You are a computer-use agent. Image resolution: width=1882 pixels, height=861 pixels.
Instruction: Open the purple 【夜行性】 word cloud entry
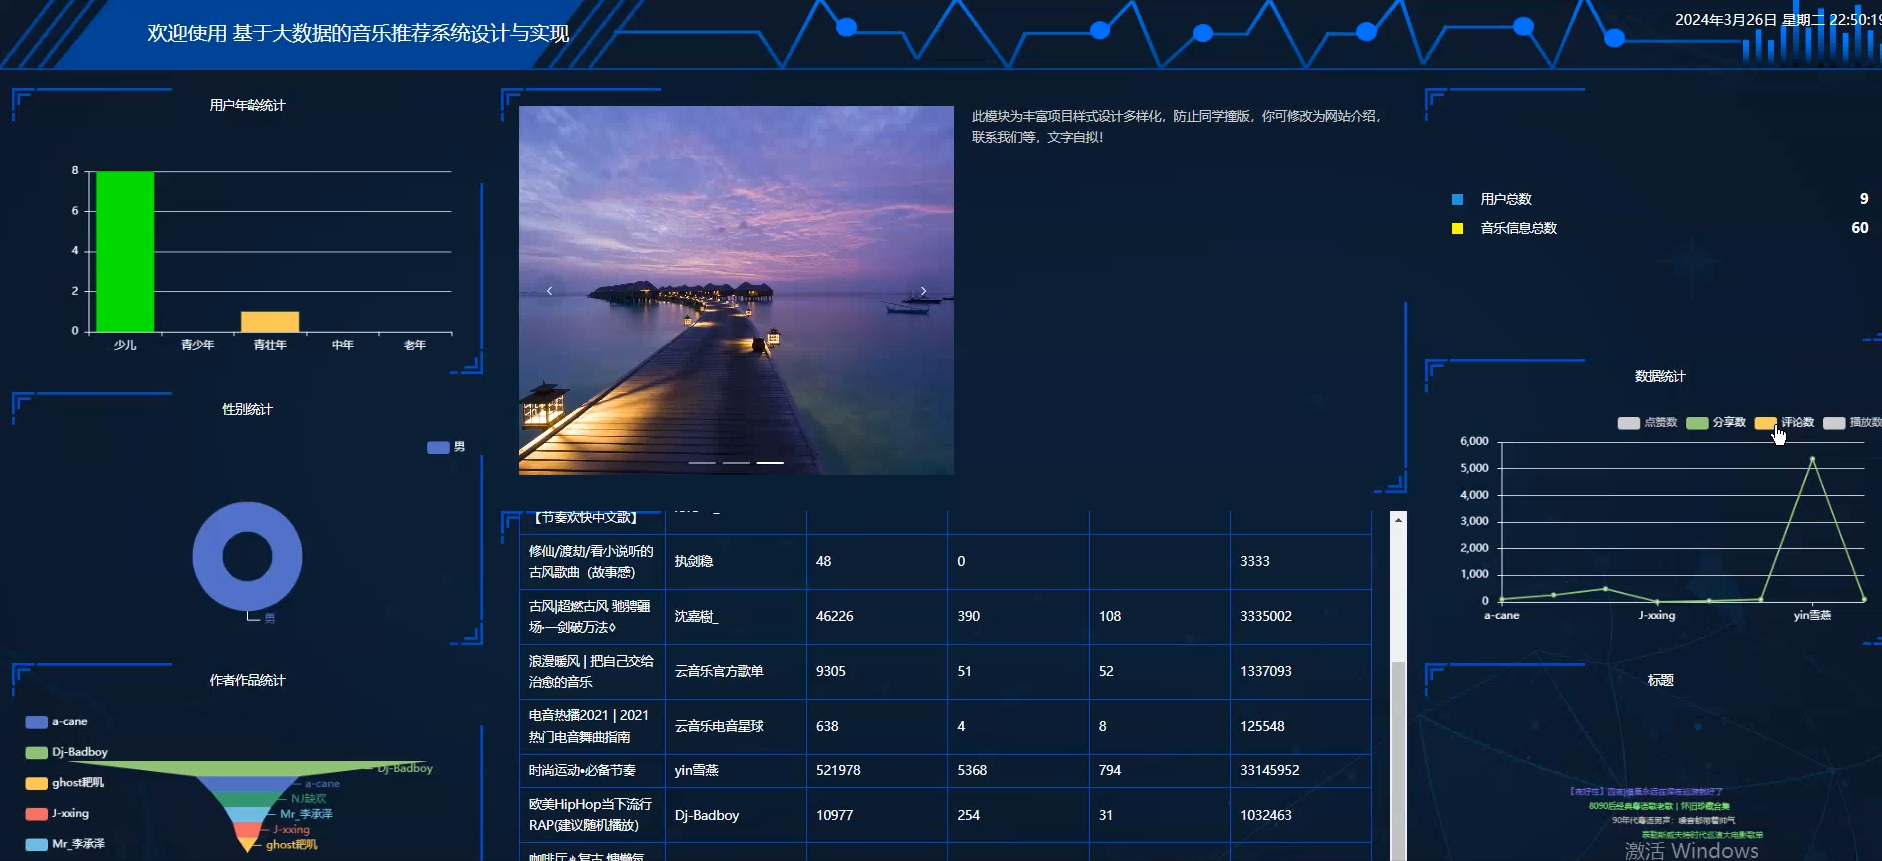tap(1645, 792)
